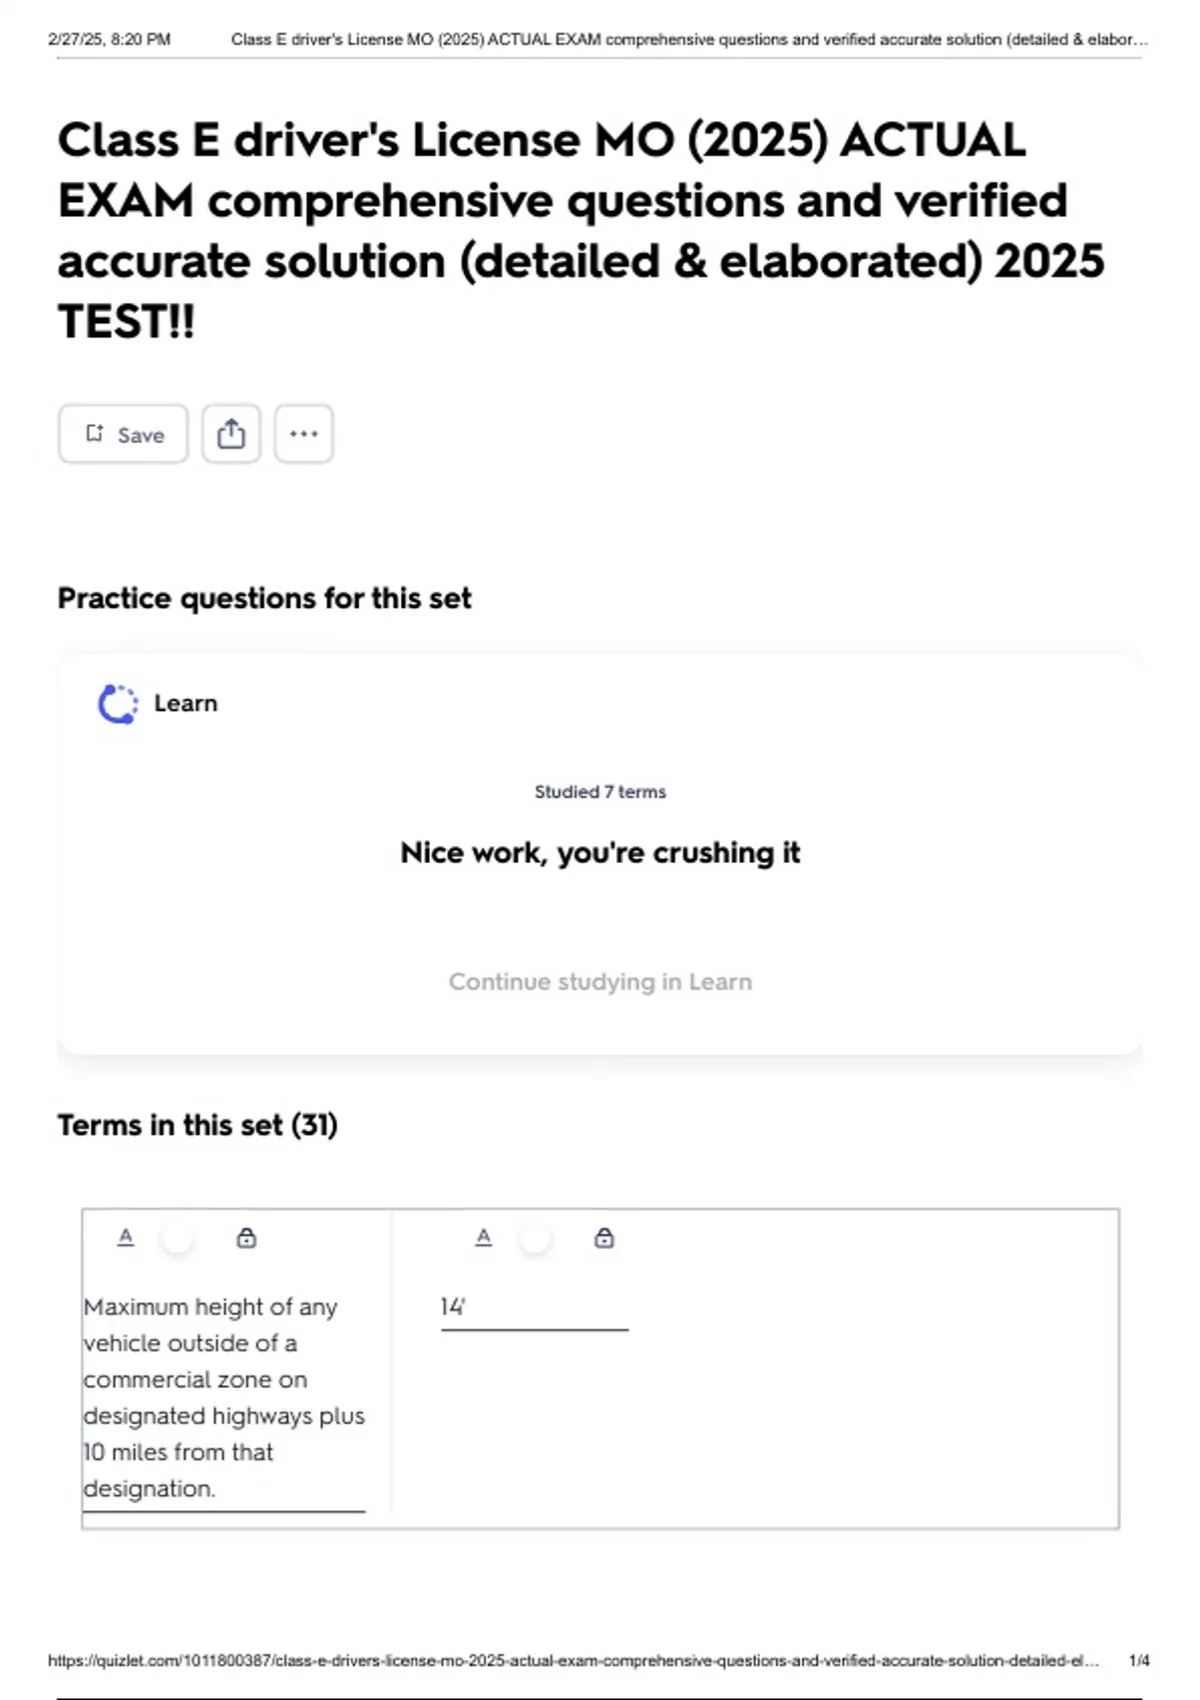1200x1700 pixels.
Task: Click the text format 'A' icon on term side
Action: pyautogui.click(x=125, y=1238)
